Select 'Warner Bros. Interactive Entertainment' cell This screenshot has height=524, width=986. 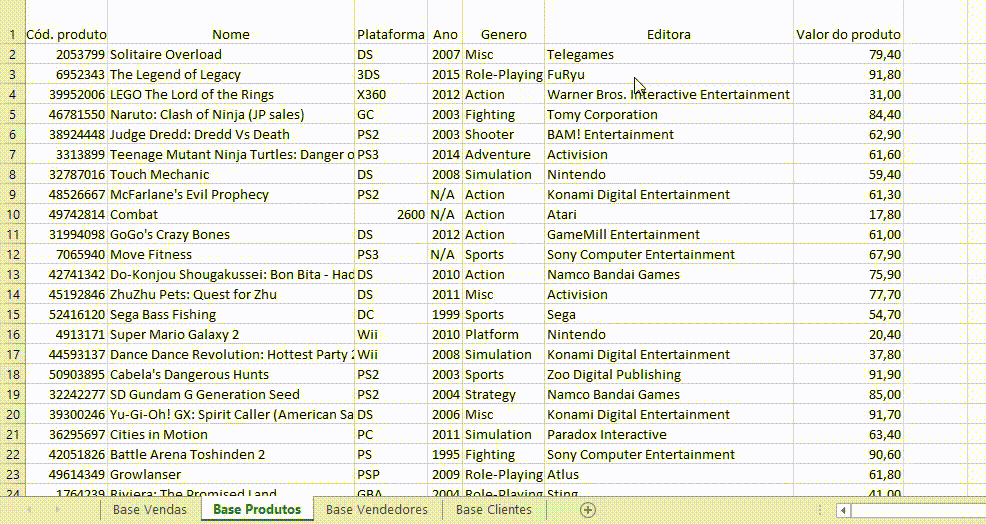(x=668, y=95)
